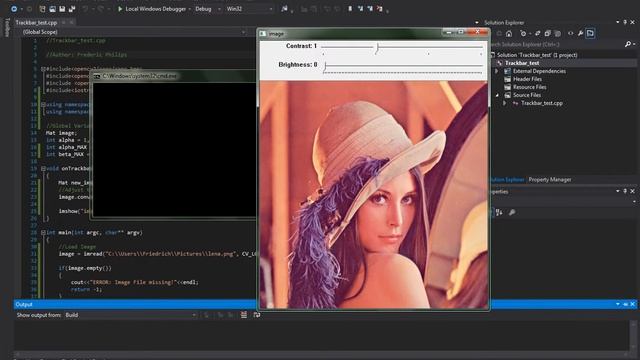Screen dimensions: 640x360
Task: Click Output panel auto-hide pin icon
Action: [x=625, y=304]
